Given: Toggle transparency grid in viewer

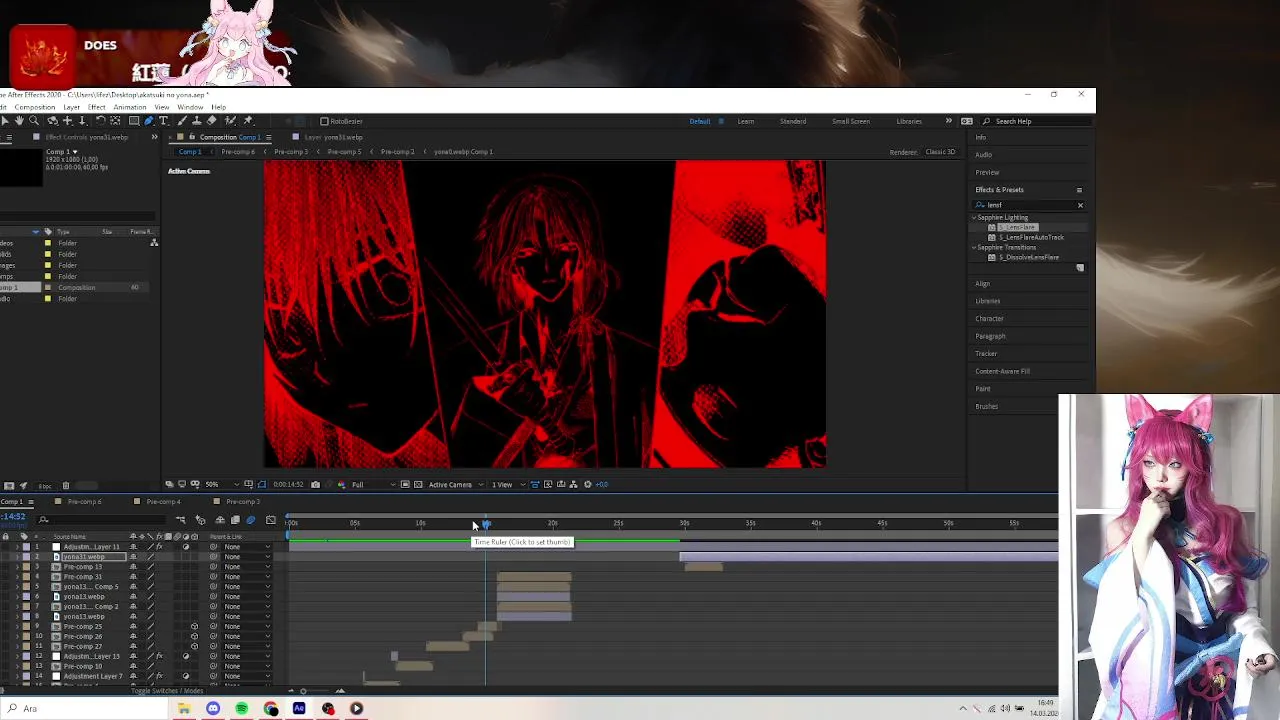Looking at the screenshot, I should (418, 484).
